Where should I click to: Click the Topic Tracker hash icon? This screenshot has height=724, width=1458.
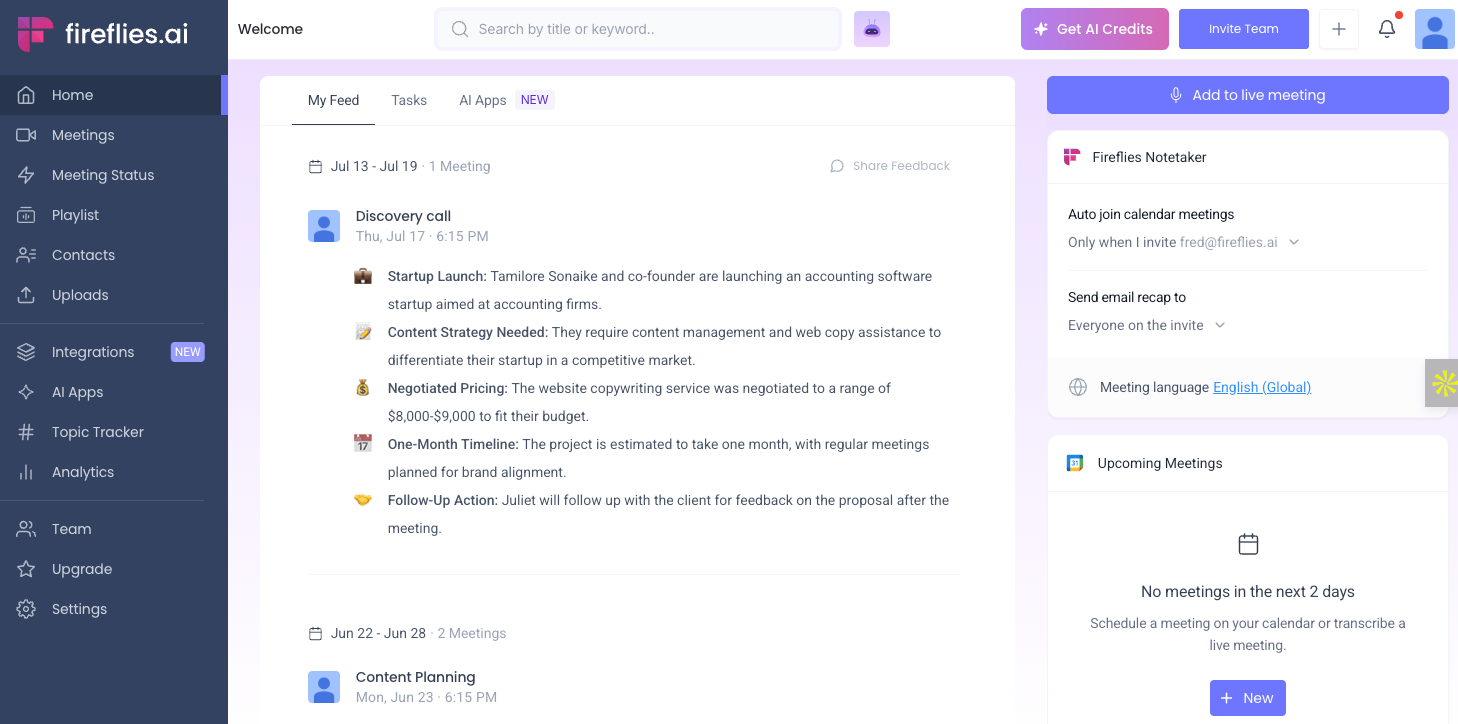pyautogui.click(x=26, y=432)
